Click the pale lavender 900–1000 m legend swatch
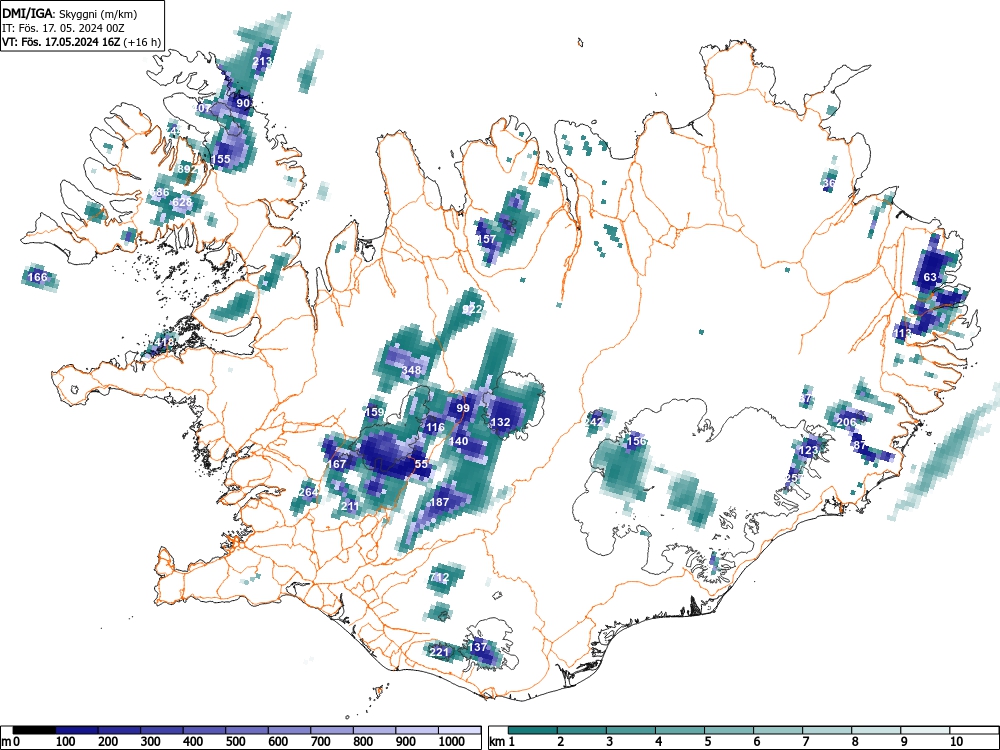 417,730
